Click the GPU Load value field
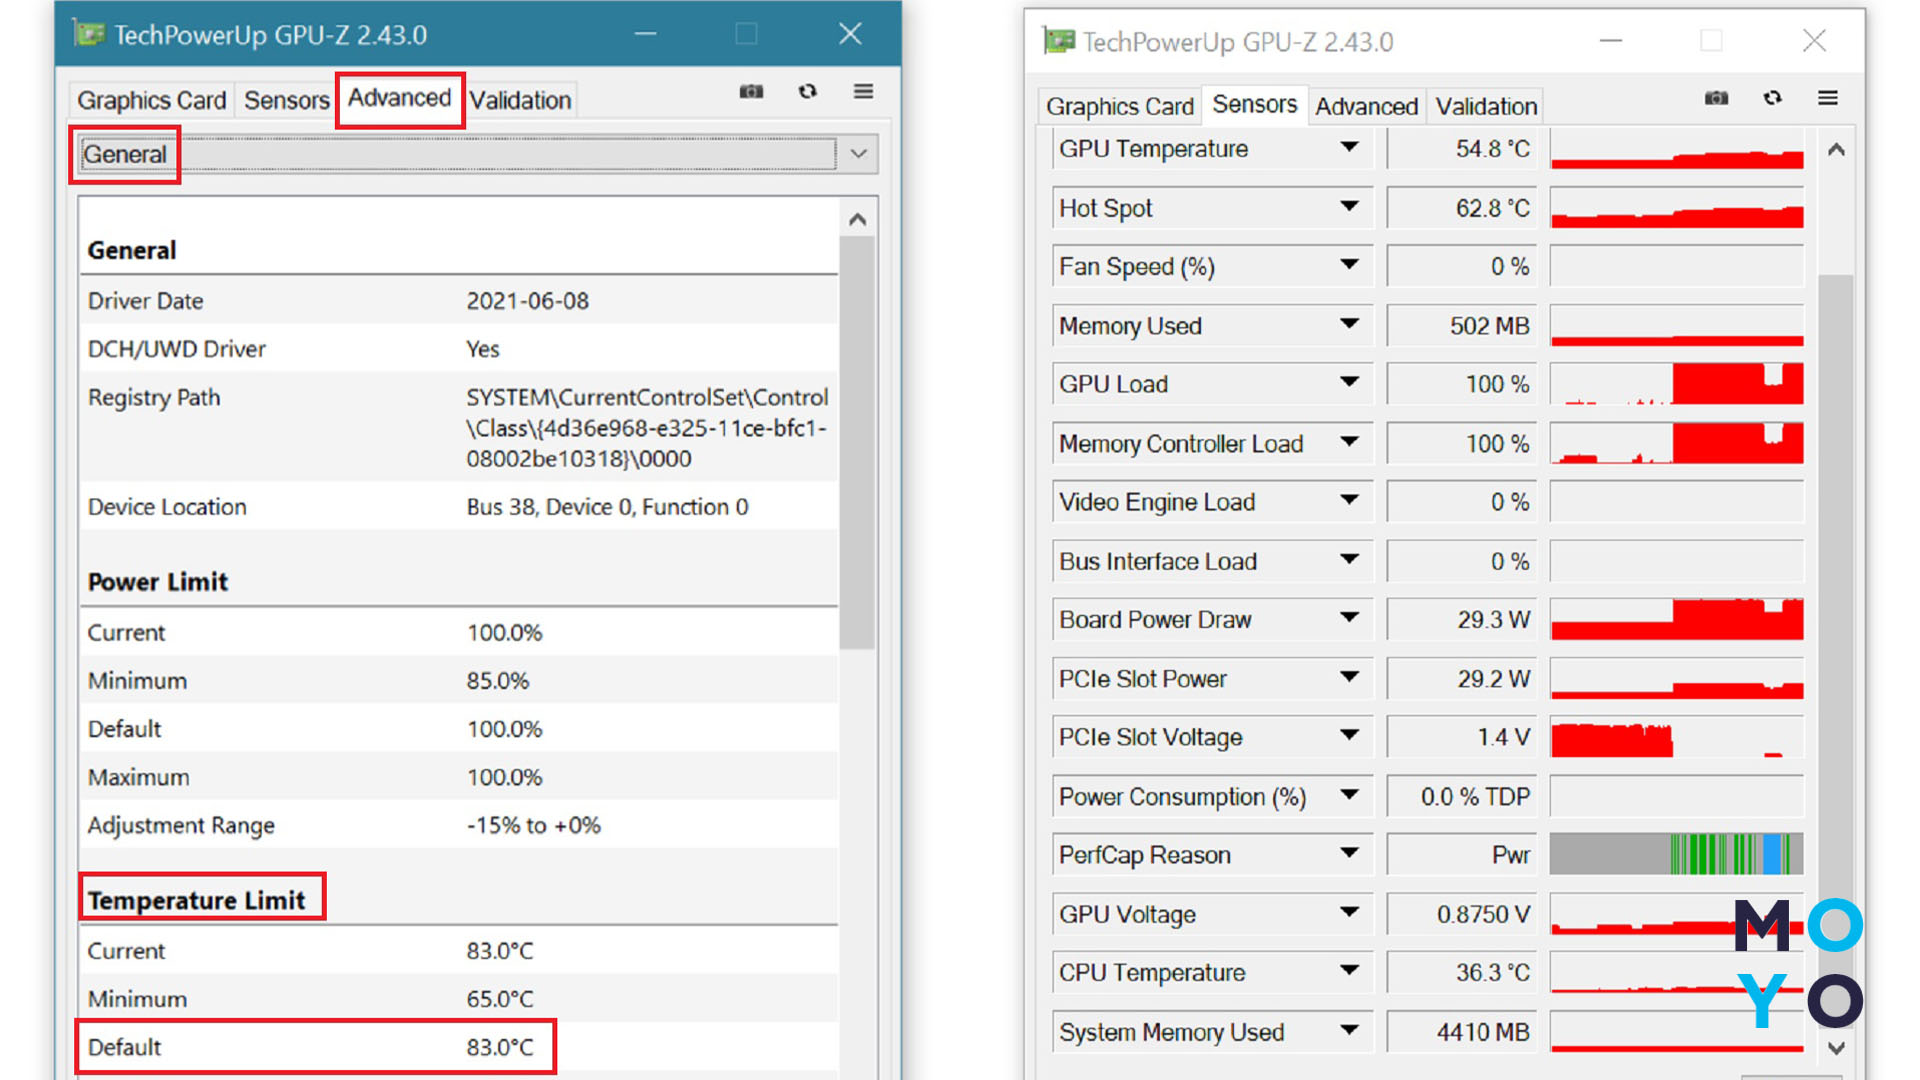 (x=1462, y=384)
